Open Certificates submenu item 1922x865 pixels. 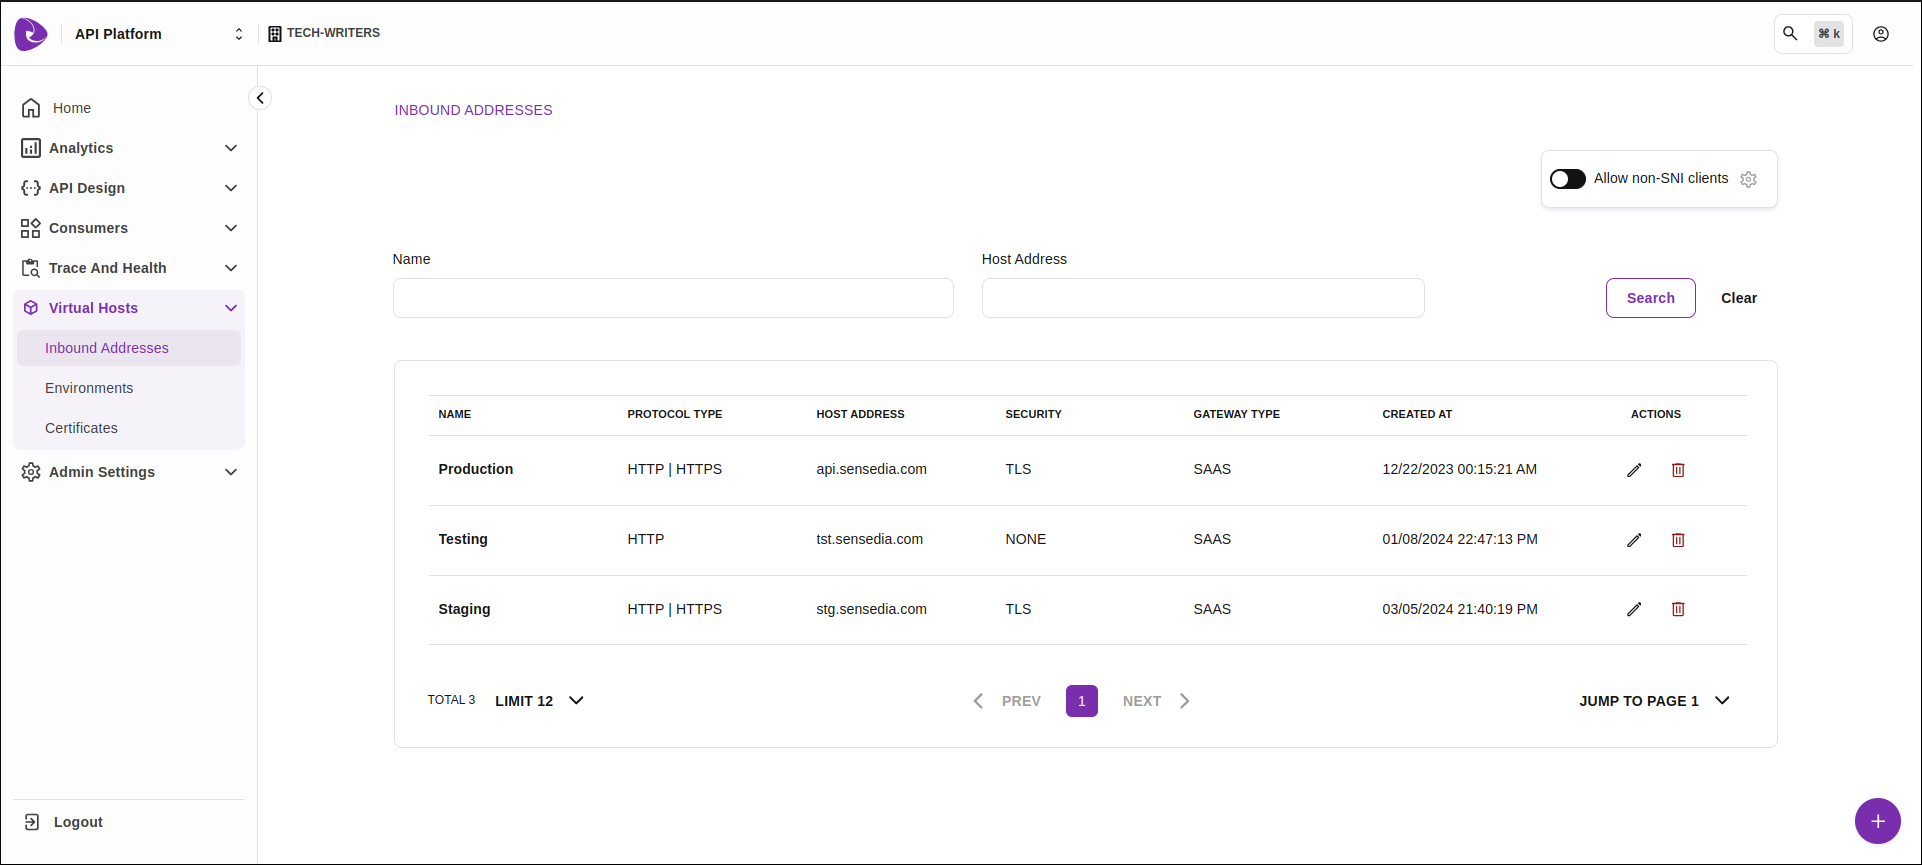pos(81,428)
